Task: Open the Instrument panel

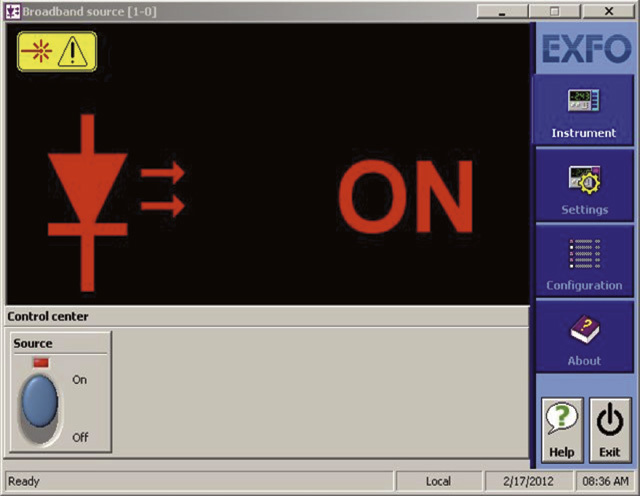Action: coord(584,112)
